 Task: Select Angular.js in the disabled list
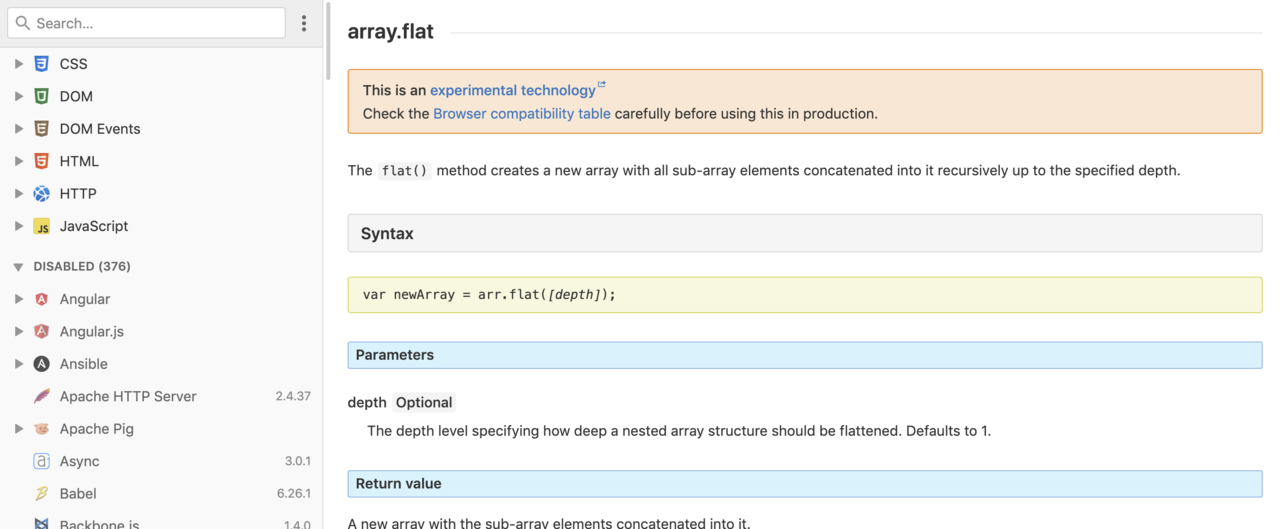tap(91, 331)
